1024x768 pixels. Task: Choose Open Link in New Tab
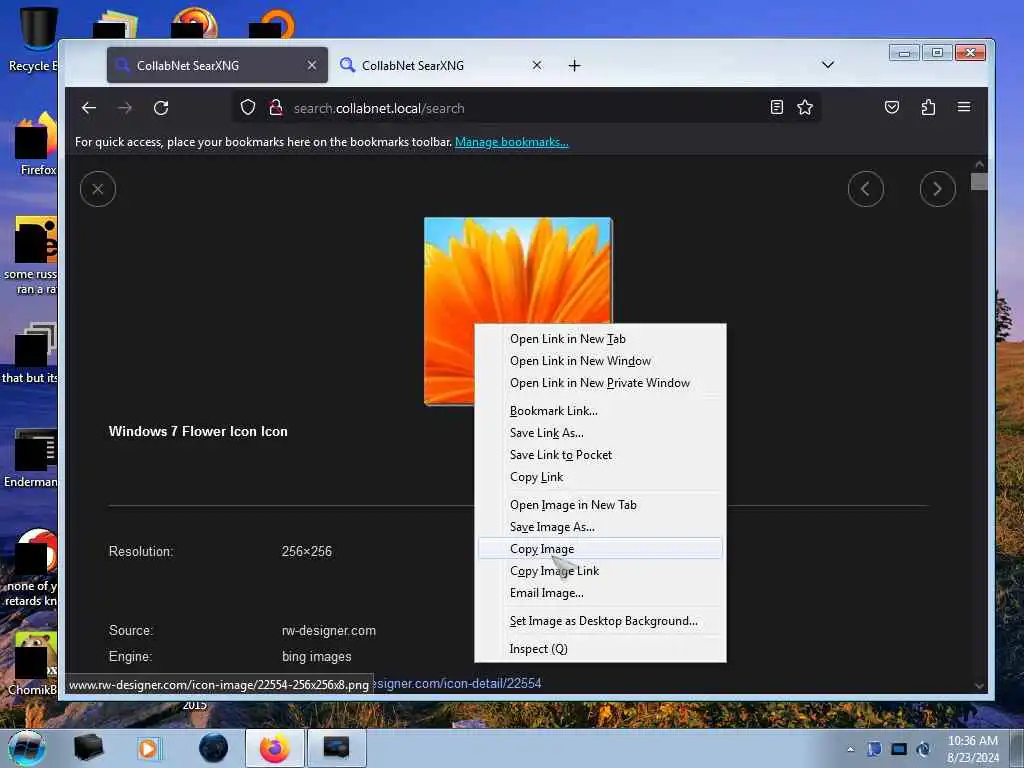(x=600, y=339)
